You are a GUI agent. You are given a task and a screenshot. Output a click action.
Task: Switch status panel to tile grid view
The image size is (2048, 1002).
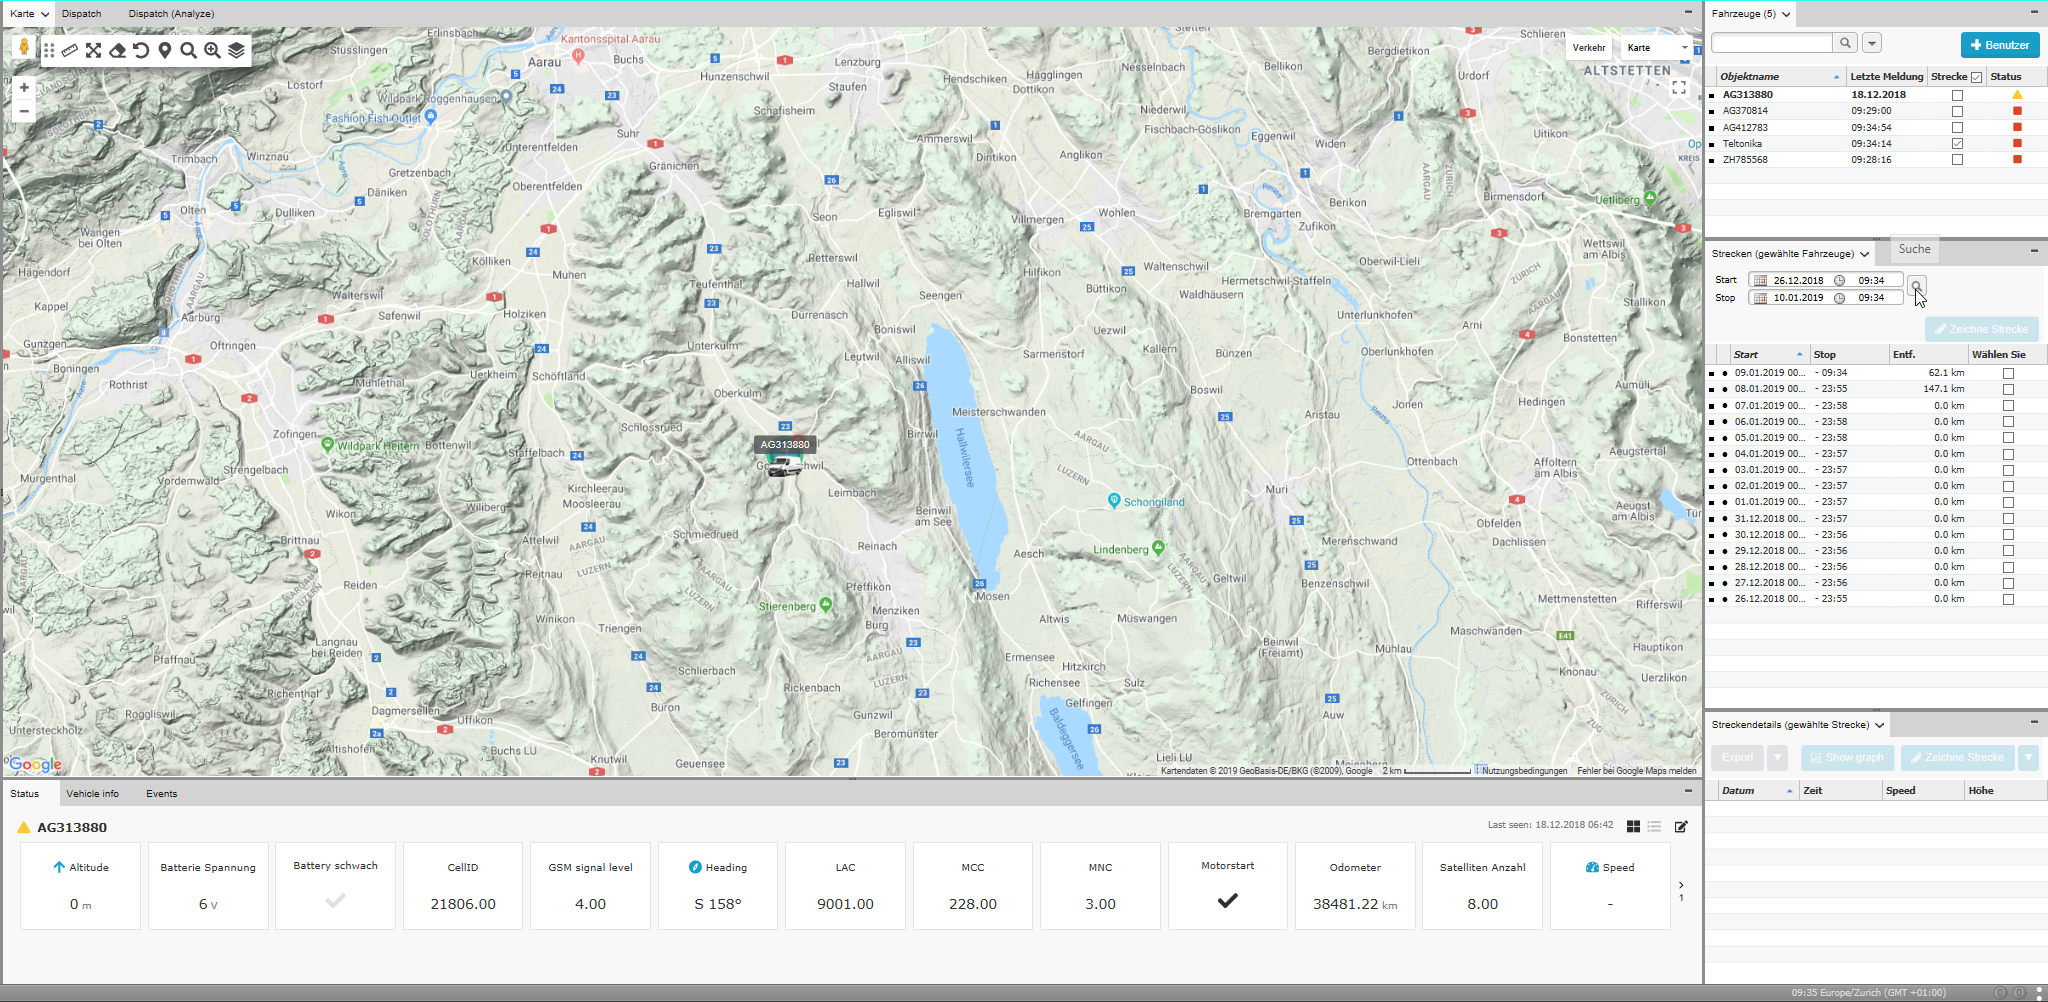(1633, 826)
